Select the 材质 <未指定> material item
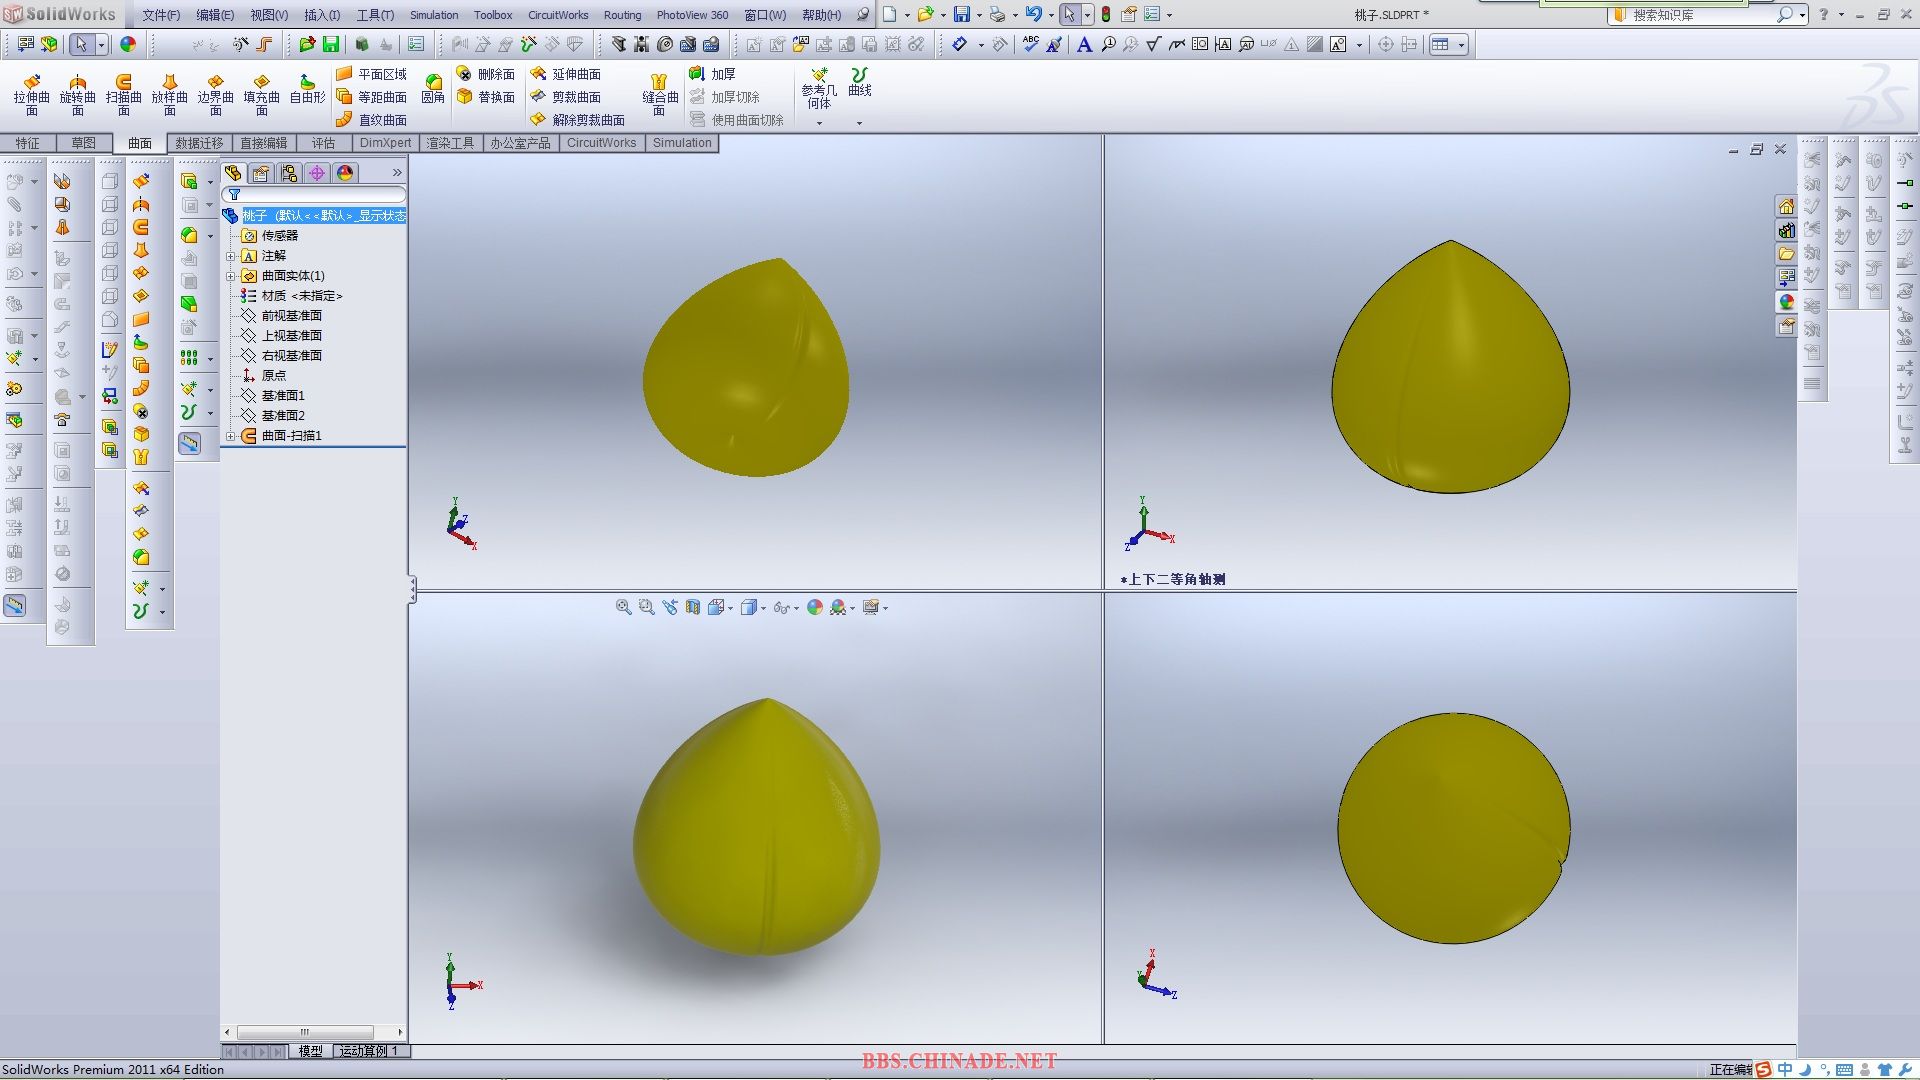Viewport: 1920px width, 1080px height. [292, 296]
